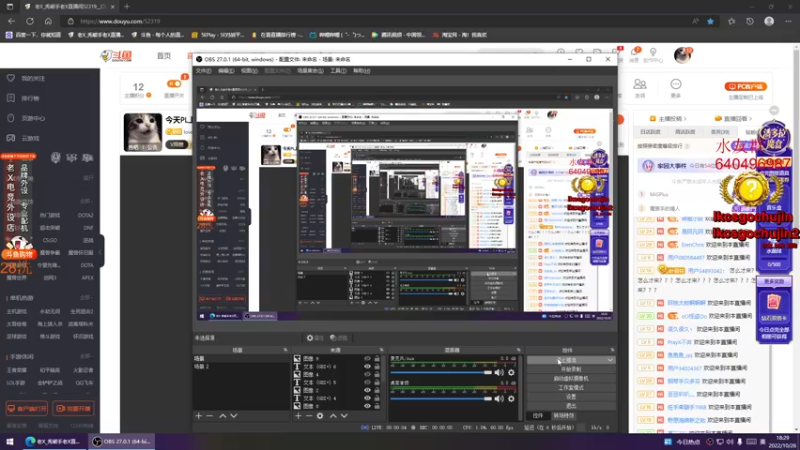Expand the 直播回看 section on the right

[734, 118]
